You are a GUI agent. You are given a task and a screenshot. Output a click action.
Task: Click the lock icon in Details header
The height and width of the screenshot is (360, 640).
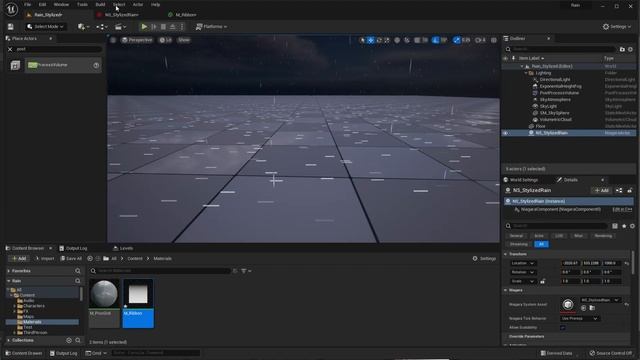pyautogui.click(x=630, y=191)
